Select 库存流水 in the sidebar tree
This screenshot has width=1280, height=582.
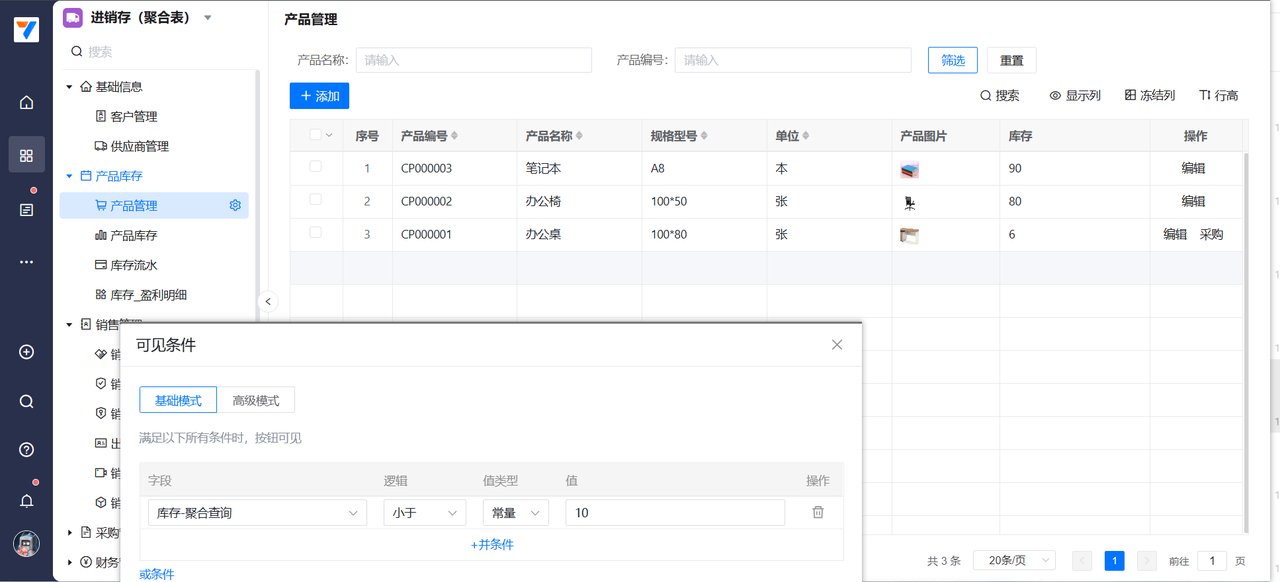[x=133, y=266]
